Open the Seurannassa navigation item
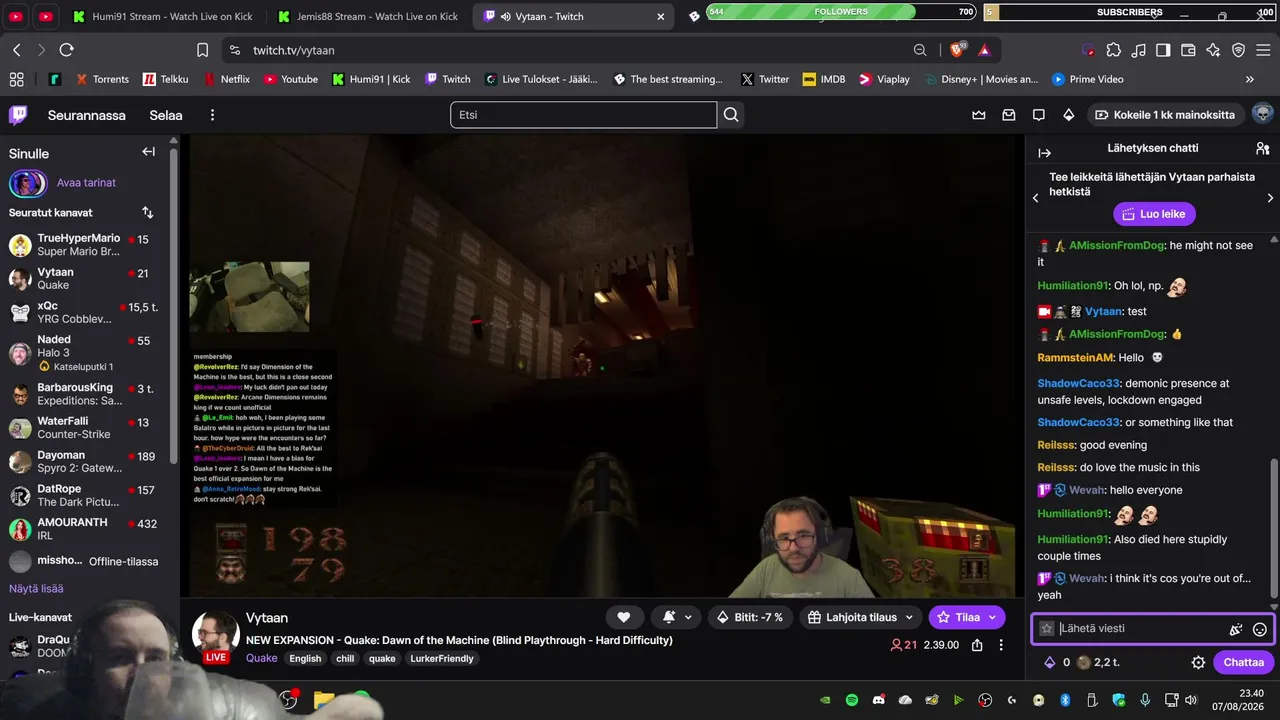The image size is (1280, 720). click(87, 115)
